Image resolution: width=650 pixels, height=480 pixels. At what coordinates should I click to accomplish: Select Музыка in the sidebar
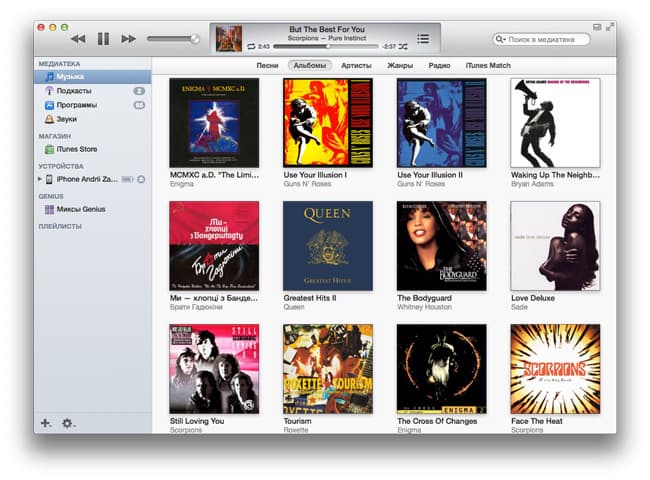[93, 77]
